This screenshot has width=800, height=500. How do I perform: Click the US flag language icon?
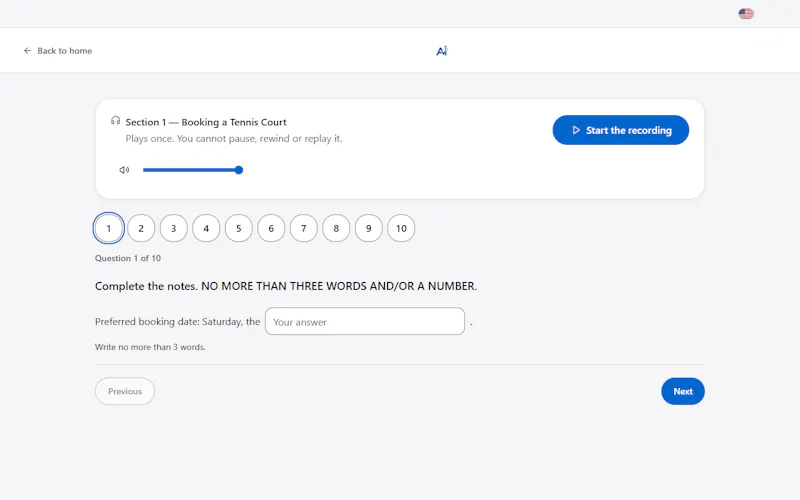(x=746, y=14)
